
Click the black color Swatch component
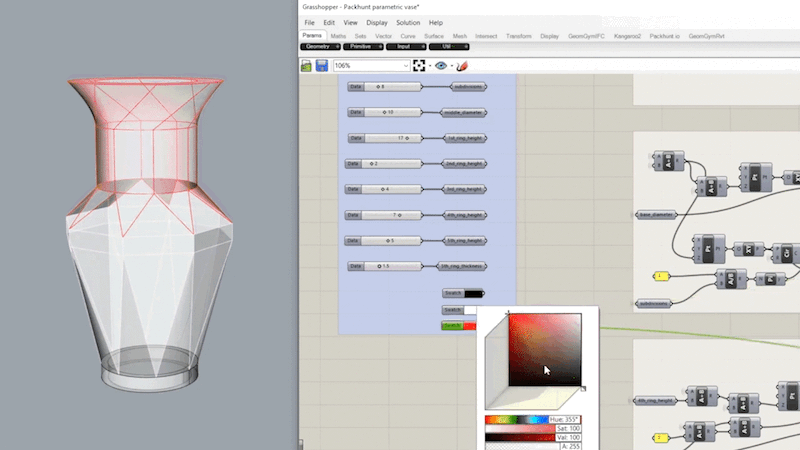tap(463, 293)
